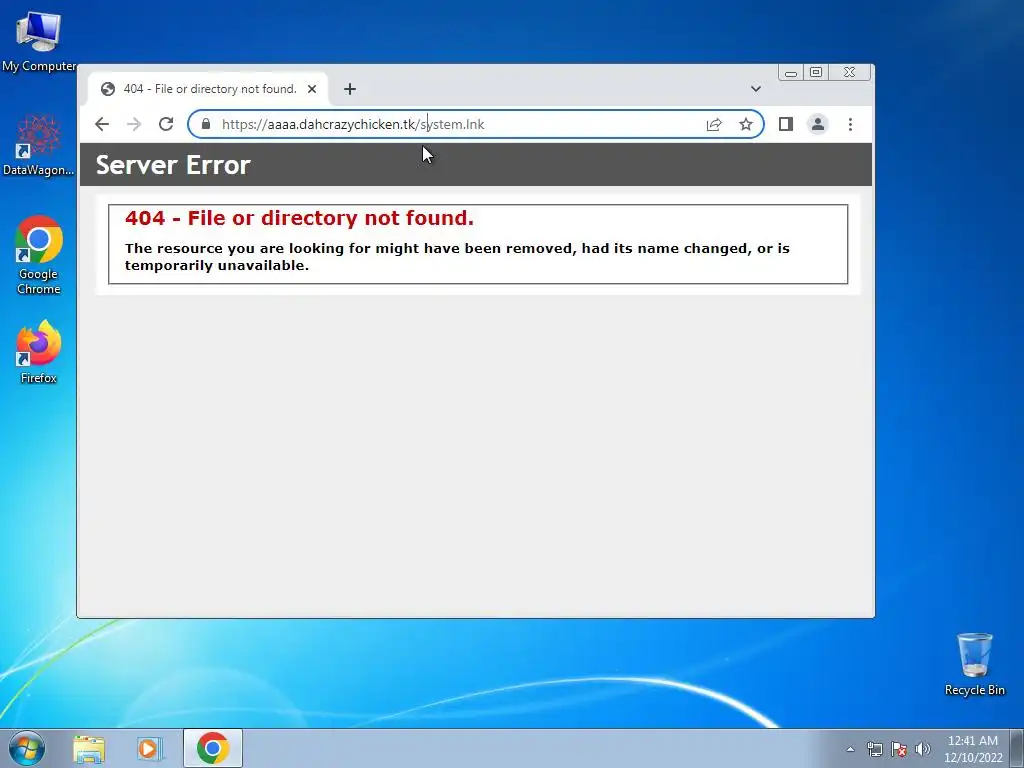
Task: Select the Chrome taskbar button
Action: click(213, 748)
